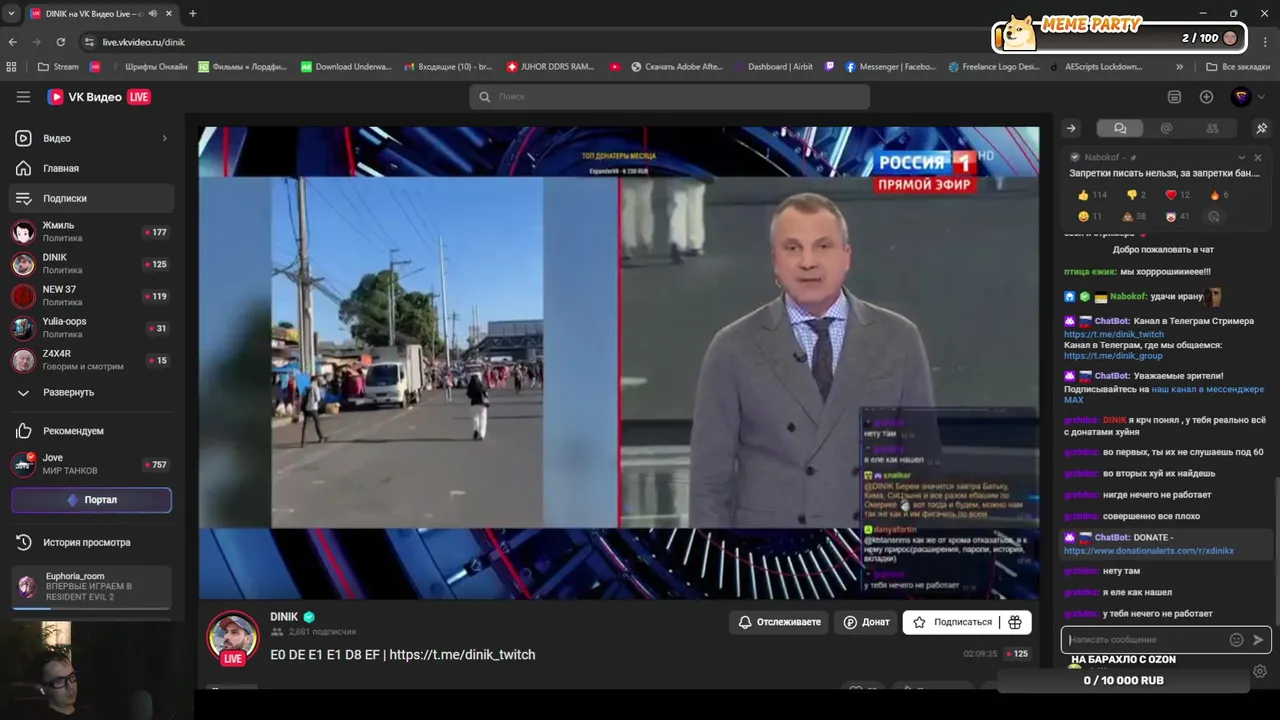Open Euphoria_room Resident Evil 2 history item
Image resolution: width=1280 pixels, height=720 pixels.
[x=91, y=587]
